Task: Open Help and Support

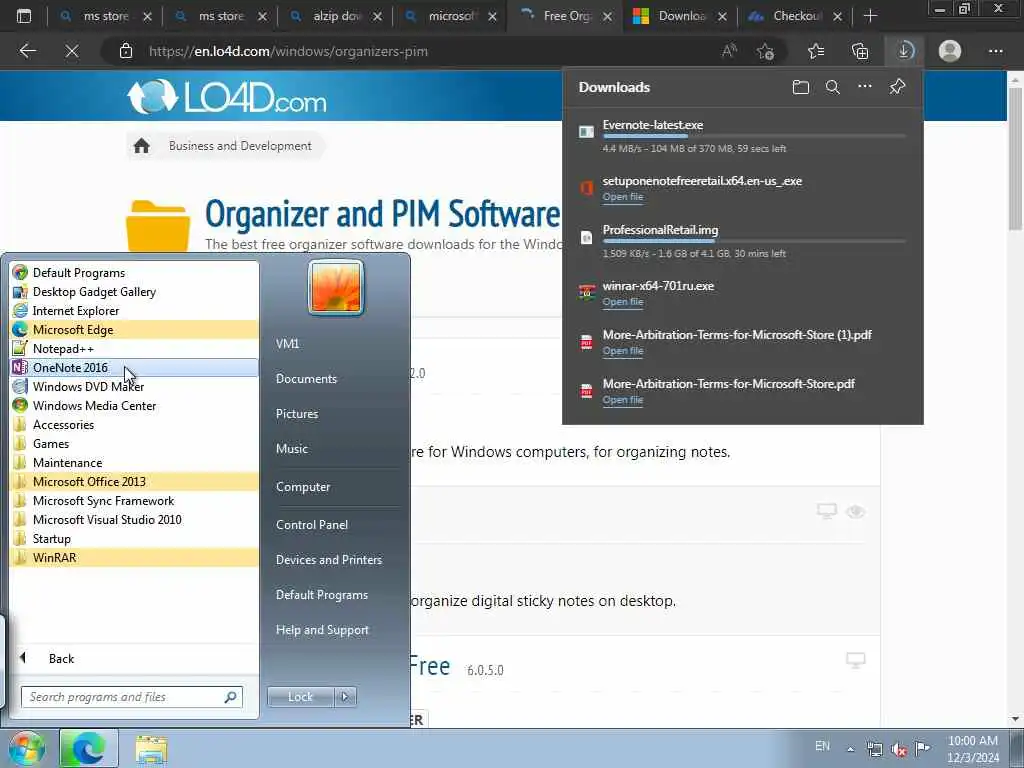Action: pyautogui.click(x=322, y=630)
